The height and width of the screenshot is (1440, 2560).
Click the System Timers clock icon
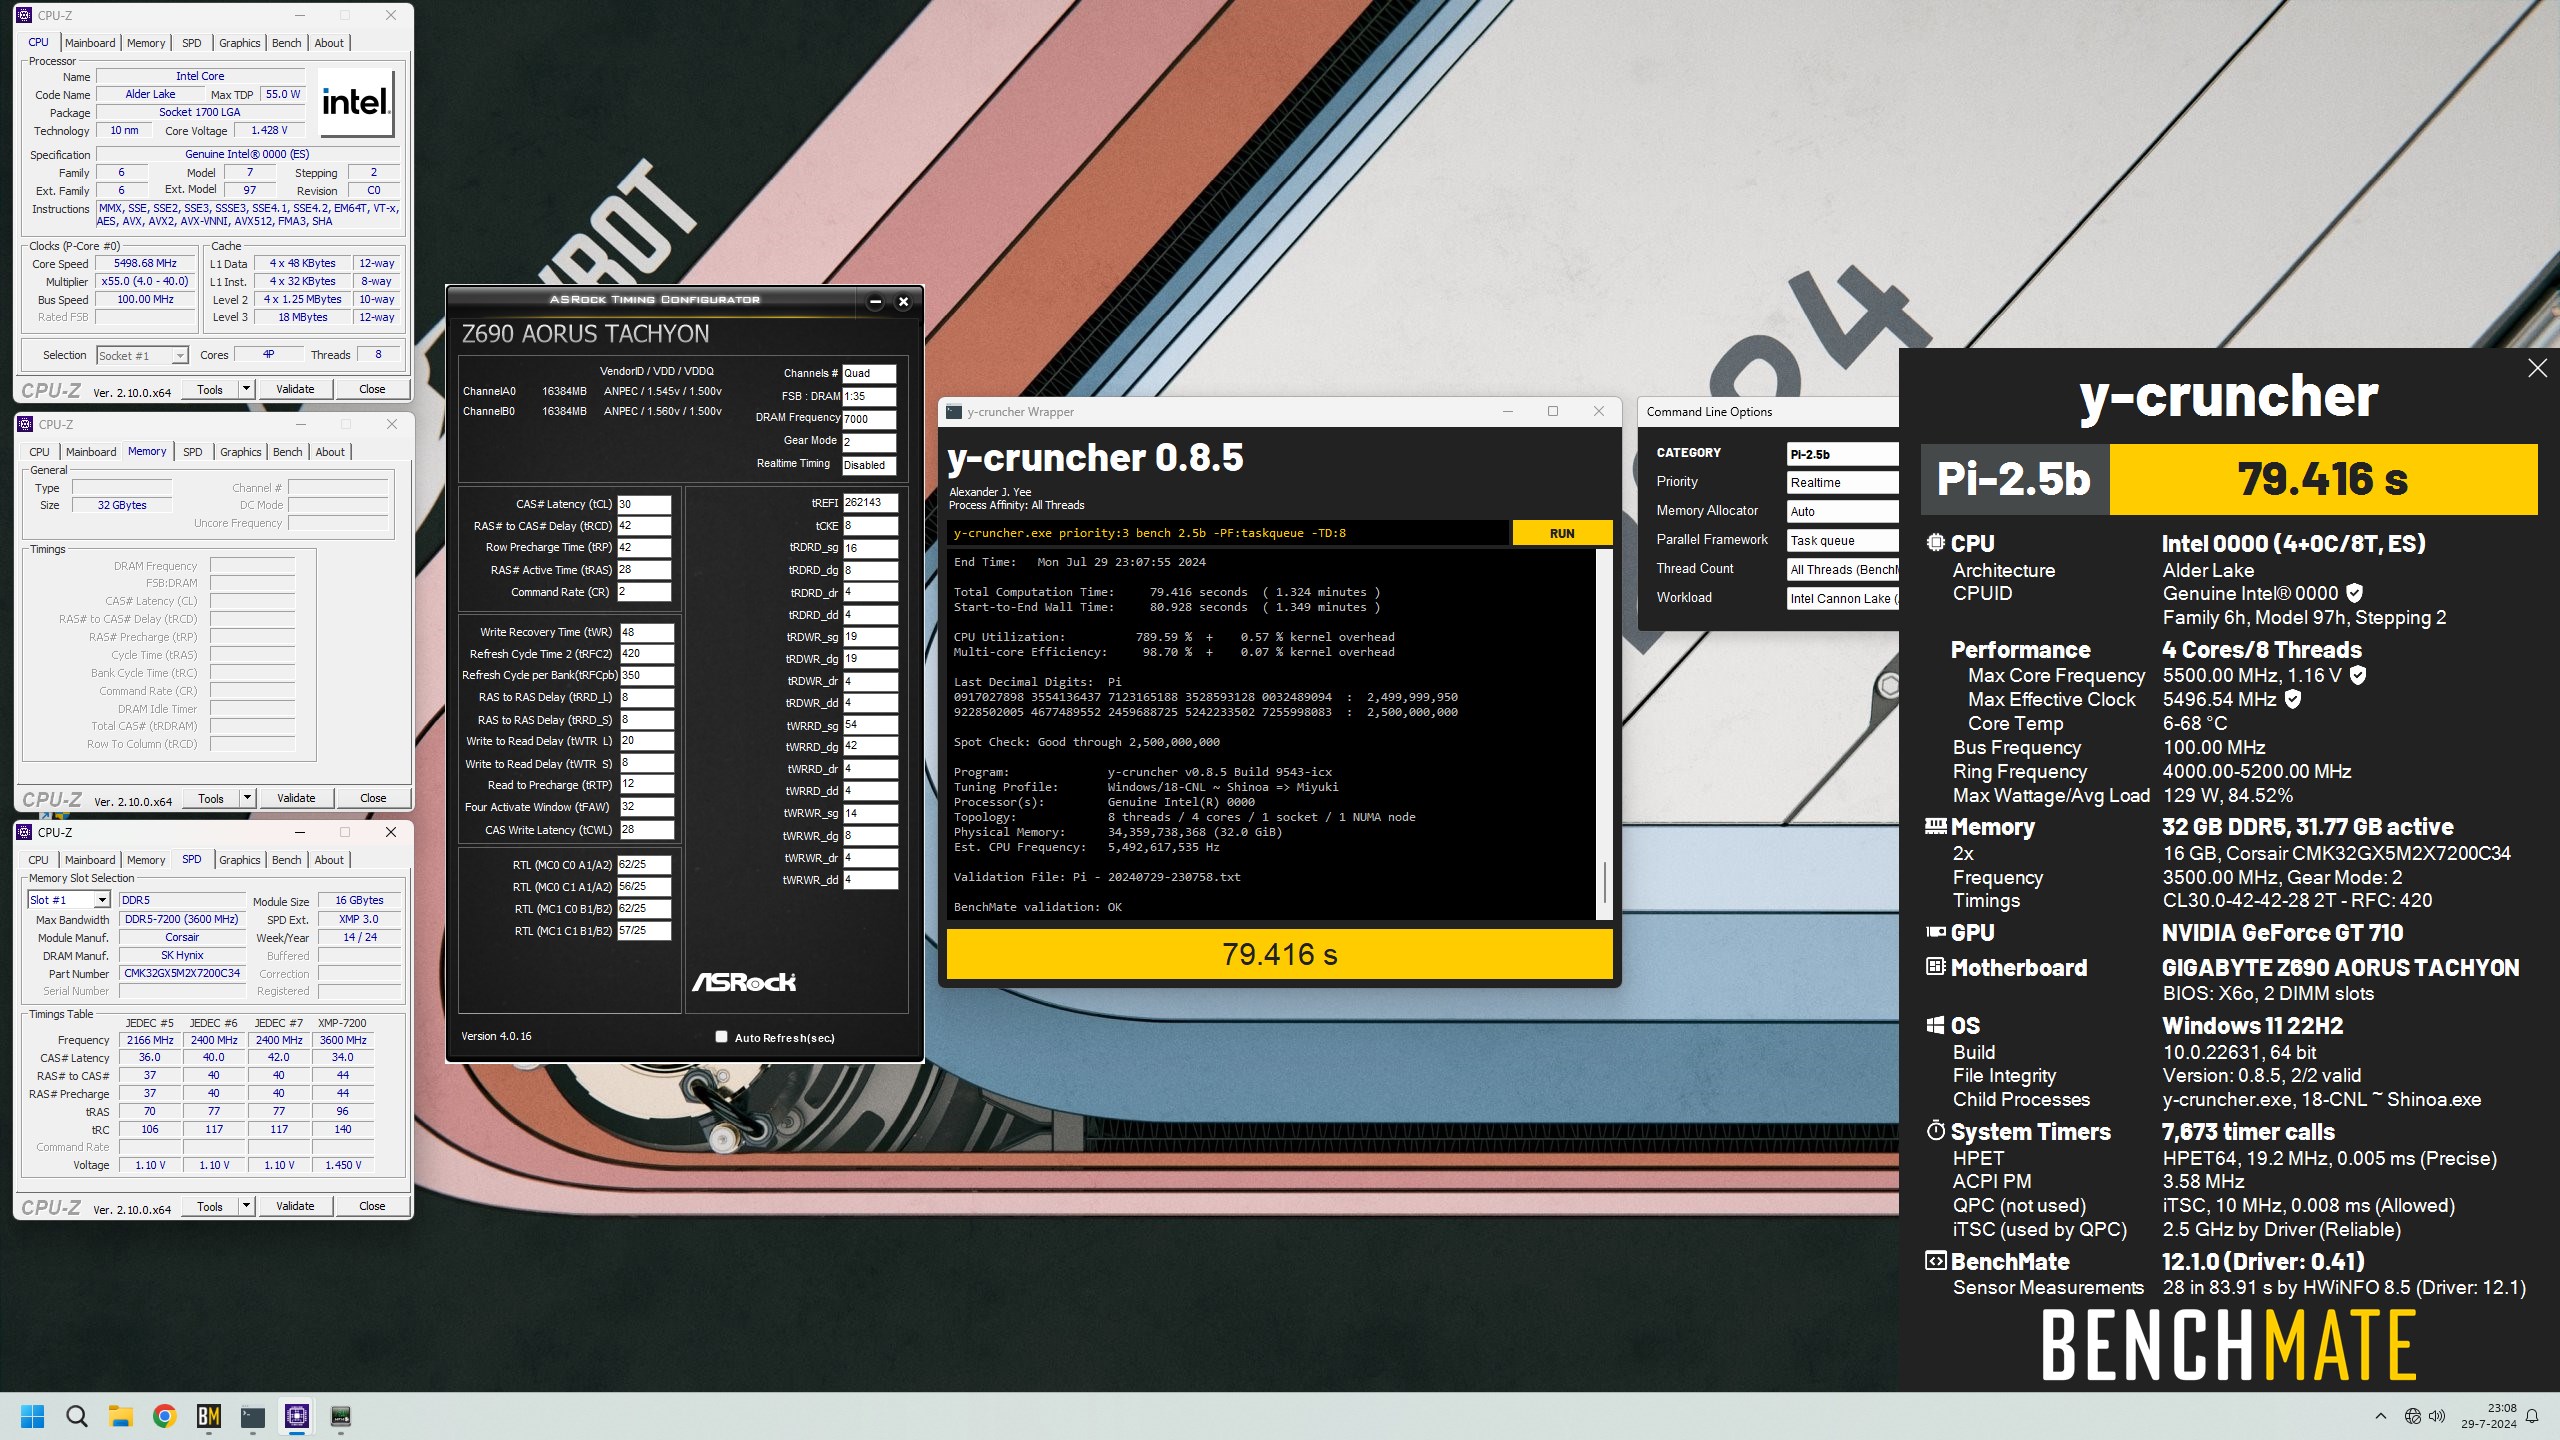(1936, 1131)
